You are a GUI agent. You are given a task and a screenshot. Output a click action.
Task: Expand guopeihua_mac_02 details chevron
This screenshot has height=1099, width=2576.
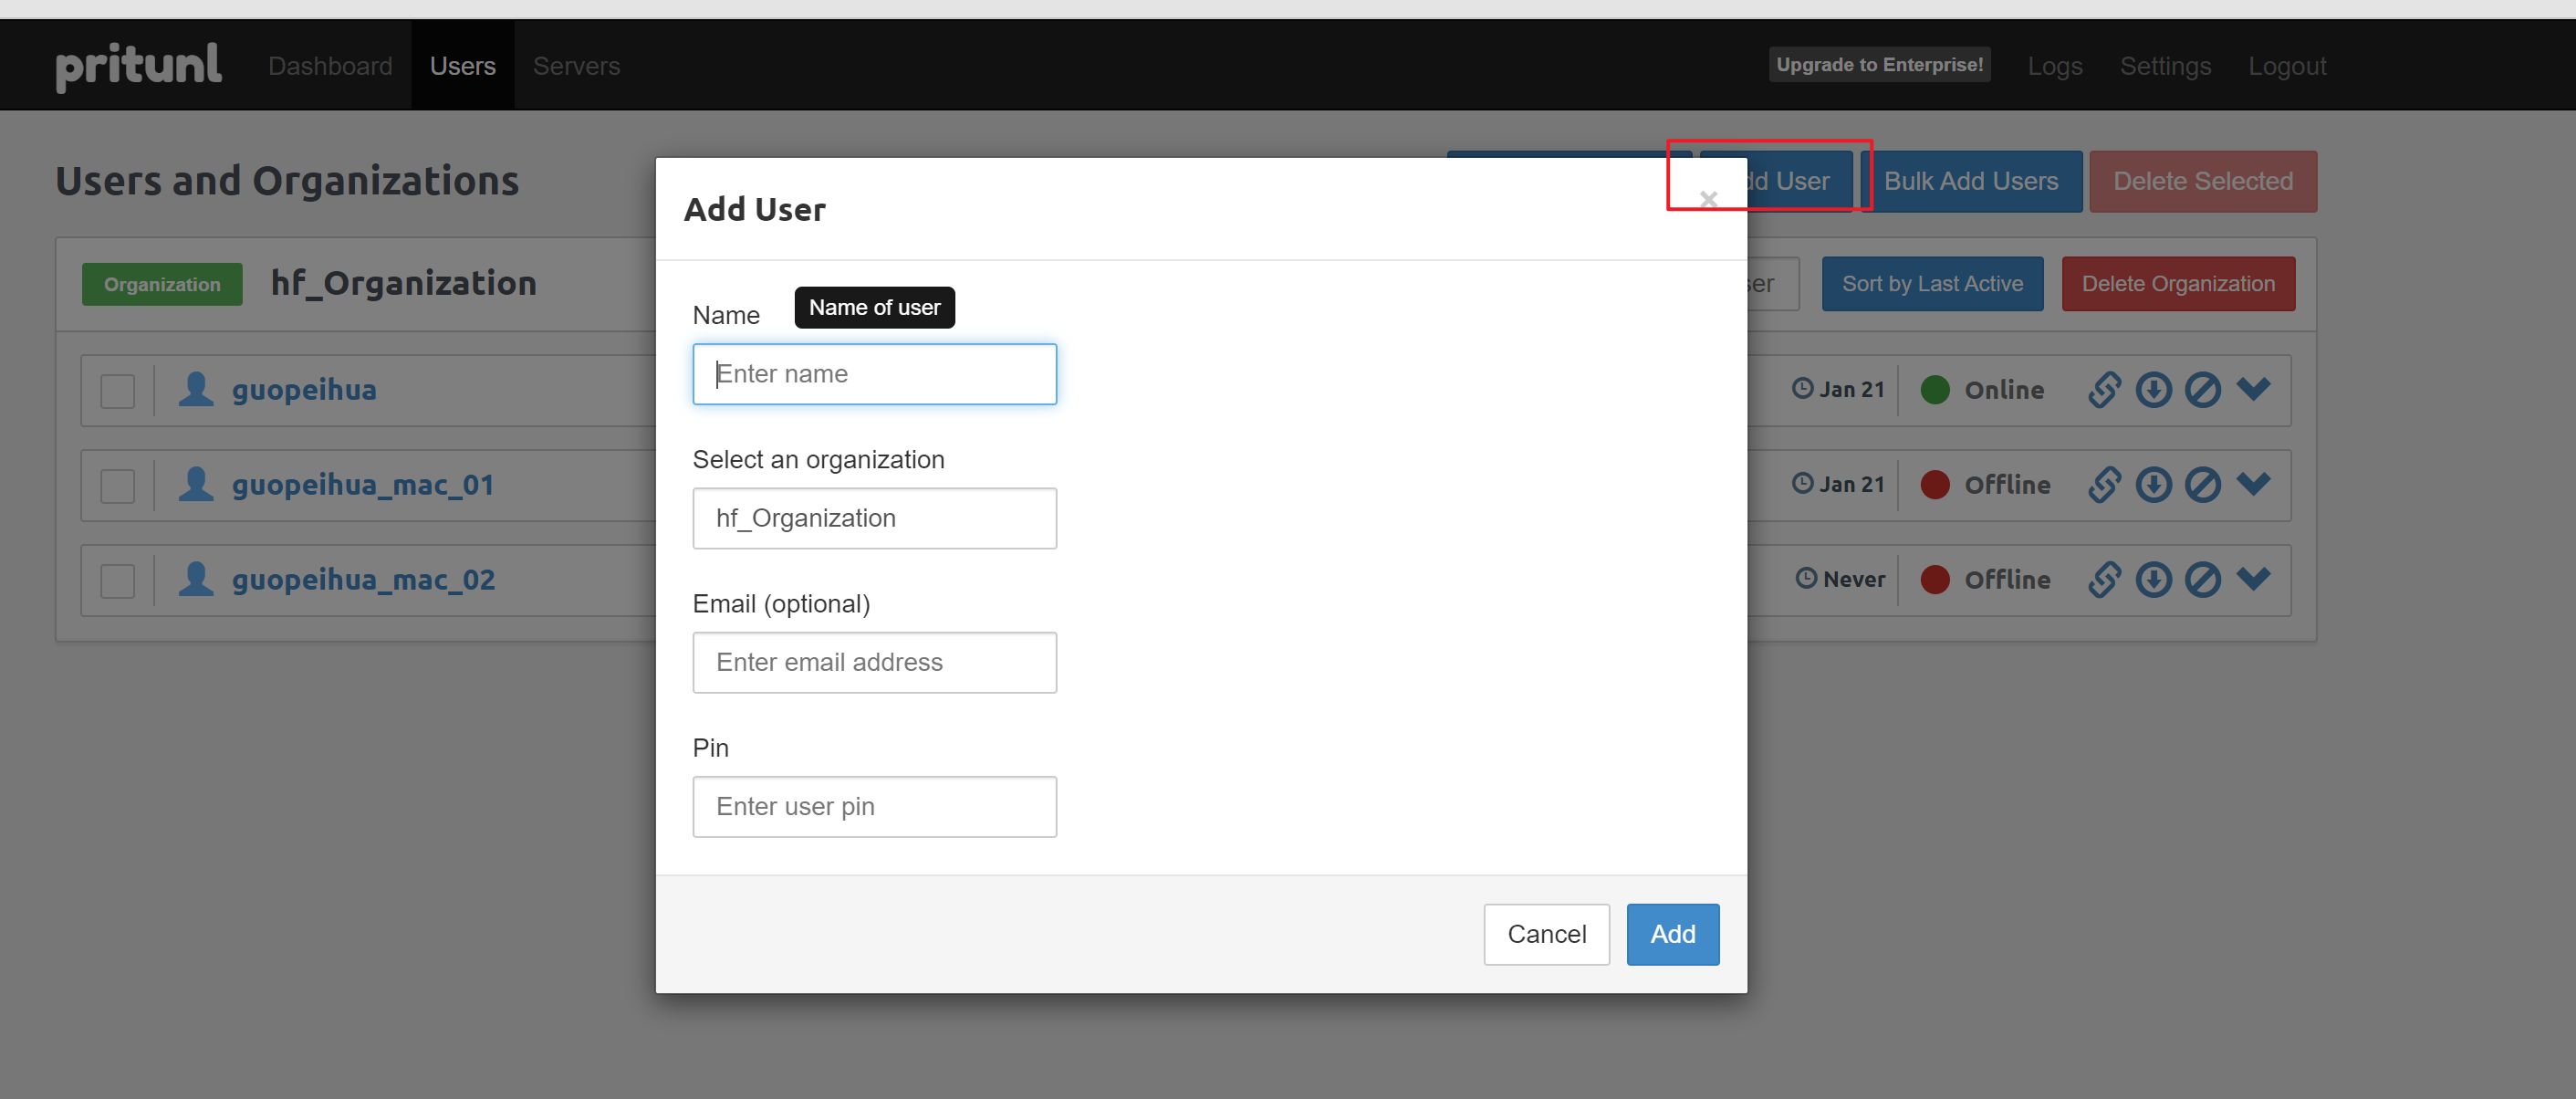pyautogui.click(x=2253, y=578)
